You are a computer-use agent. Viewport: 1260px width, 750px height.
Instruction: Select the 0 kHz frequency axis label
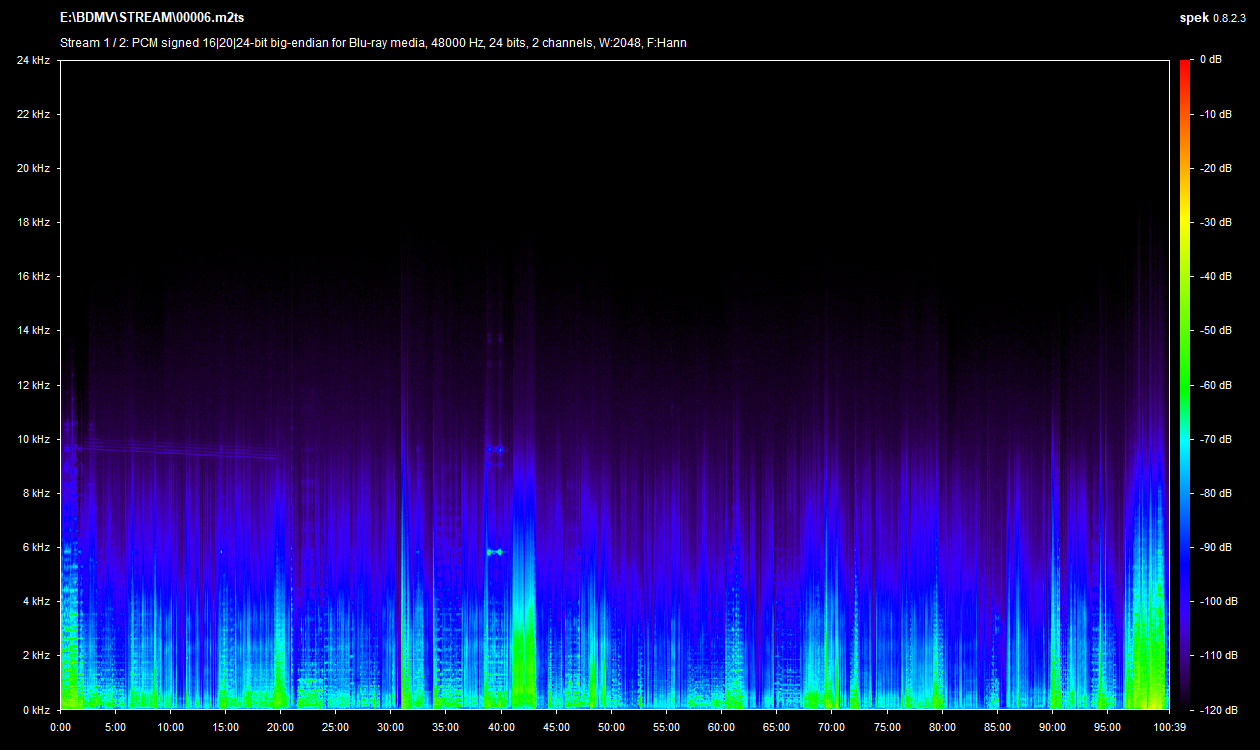point(35,709)
